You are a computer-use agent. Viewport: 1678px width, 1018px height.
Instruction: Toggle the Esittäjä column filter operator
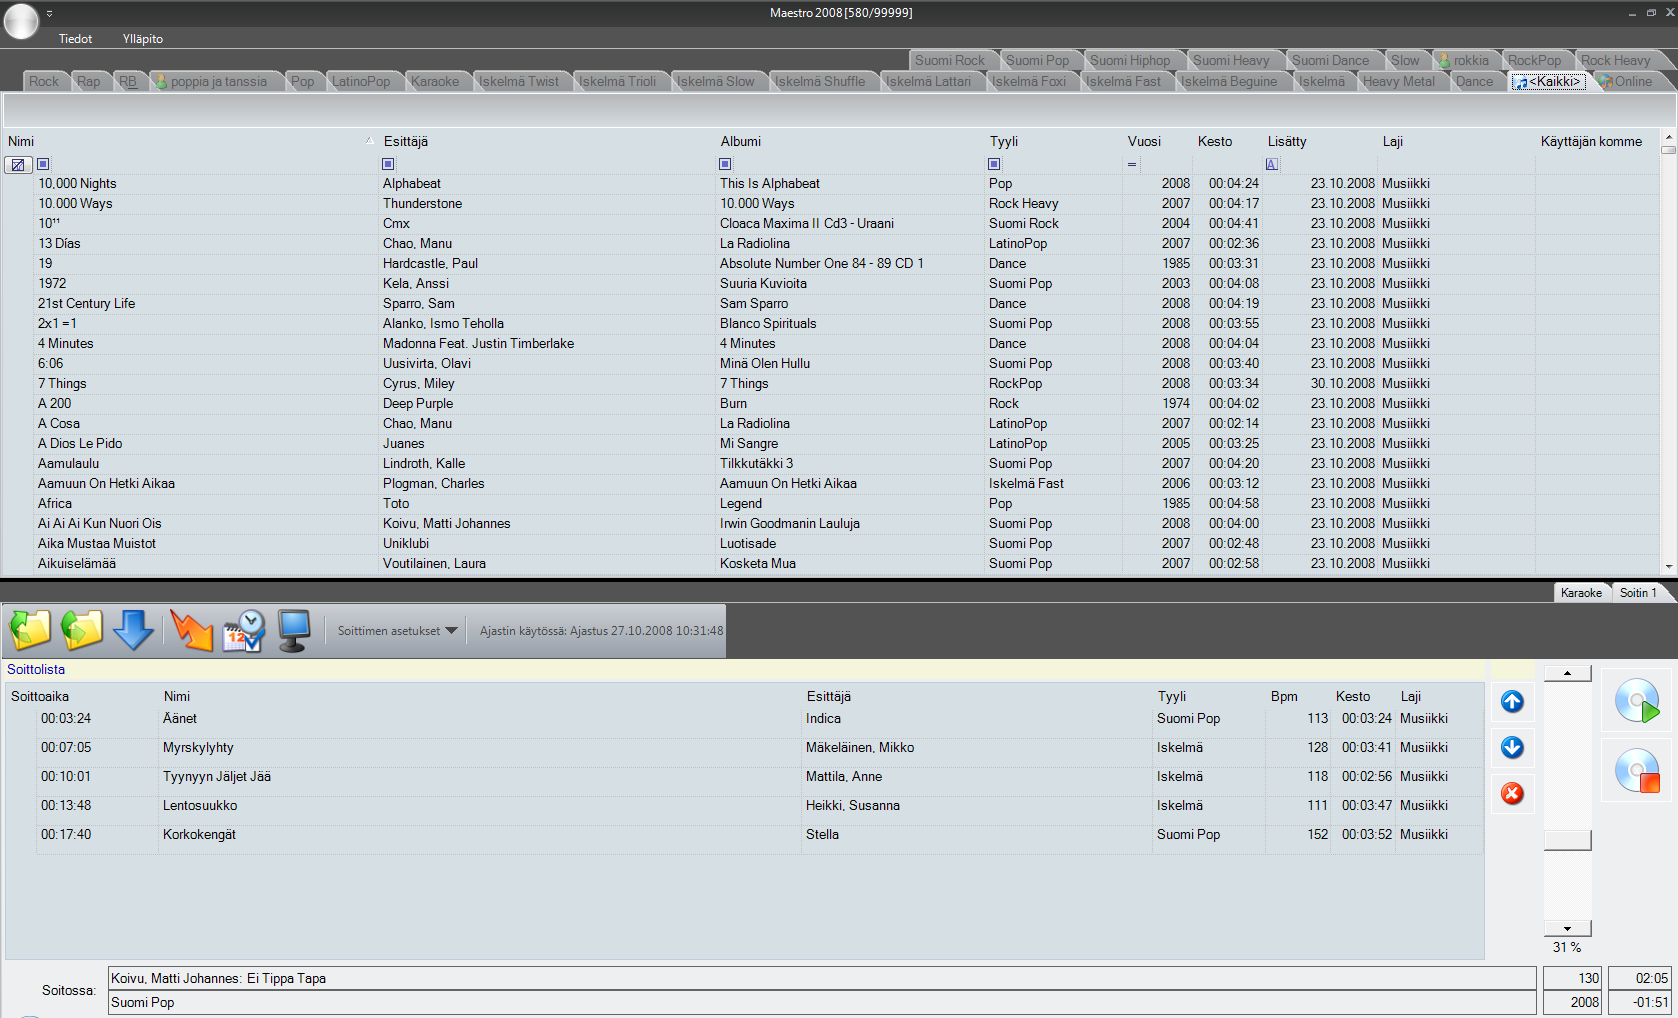coord(388,164)
